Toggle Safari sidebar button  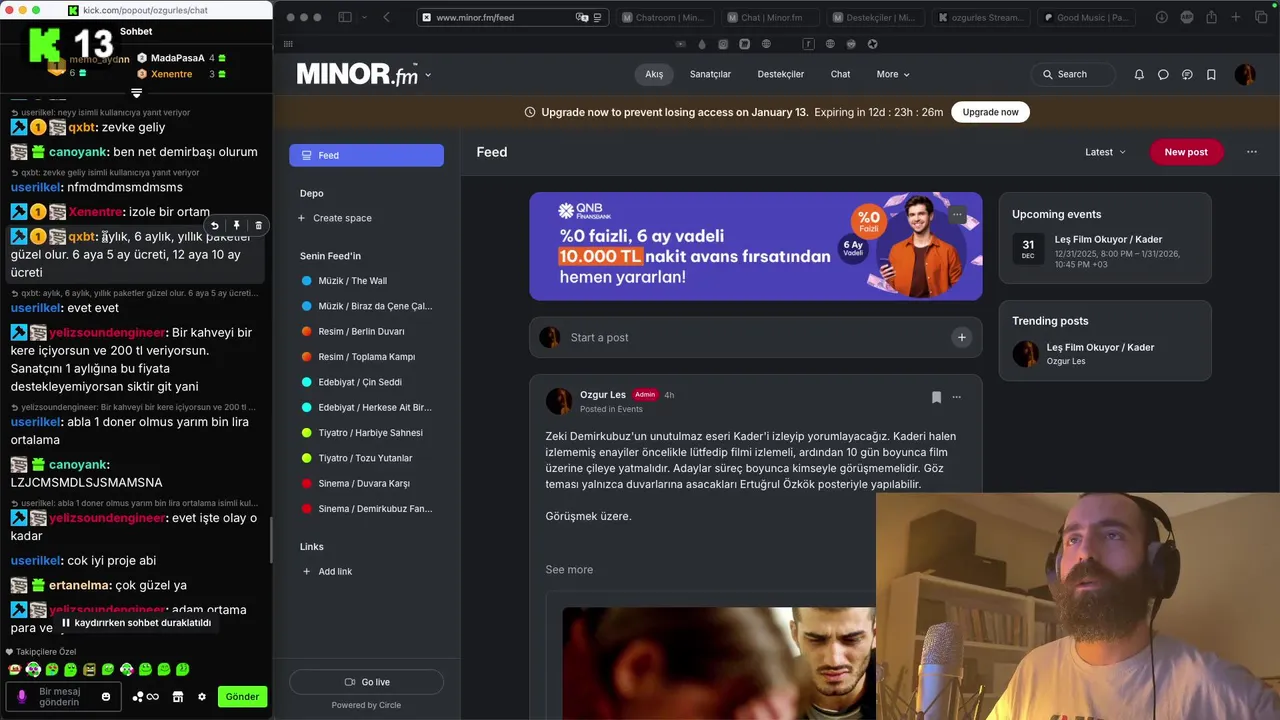click(345, 17)
